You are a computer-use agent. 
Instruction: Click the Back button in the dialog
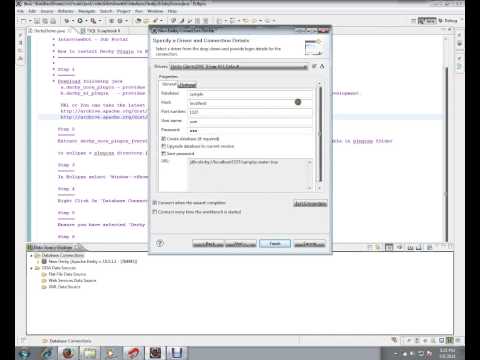[x=208, y=244]
